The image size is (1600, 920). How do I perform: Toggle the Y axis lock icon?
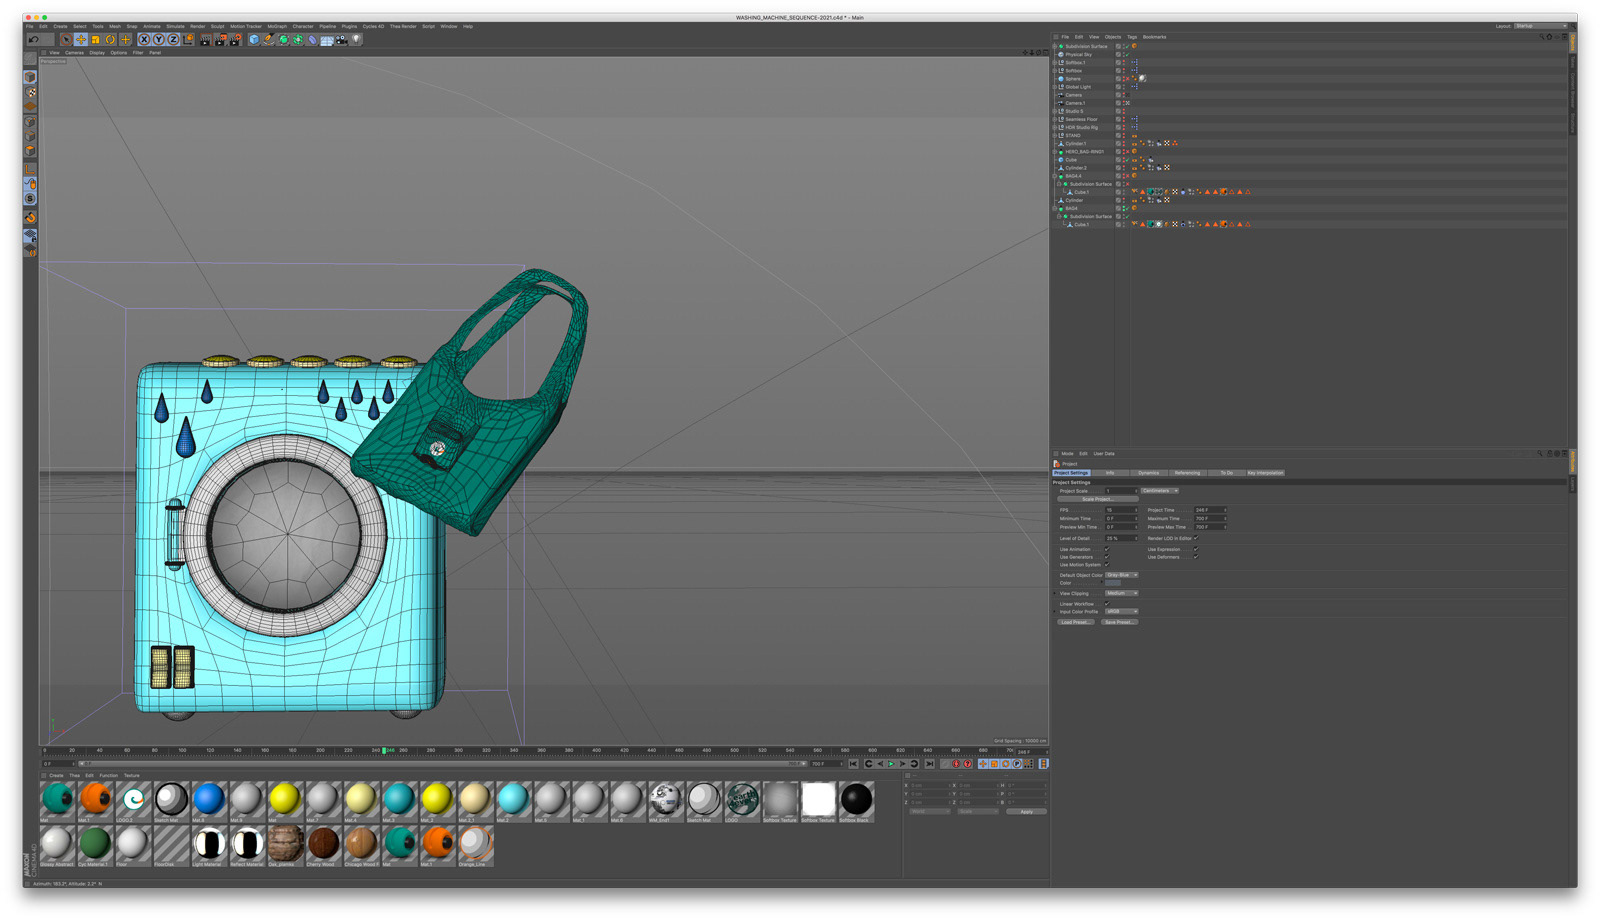pos(159,40)
